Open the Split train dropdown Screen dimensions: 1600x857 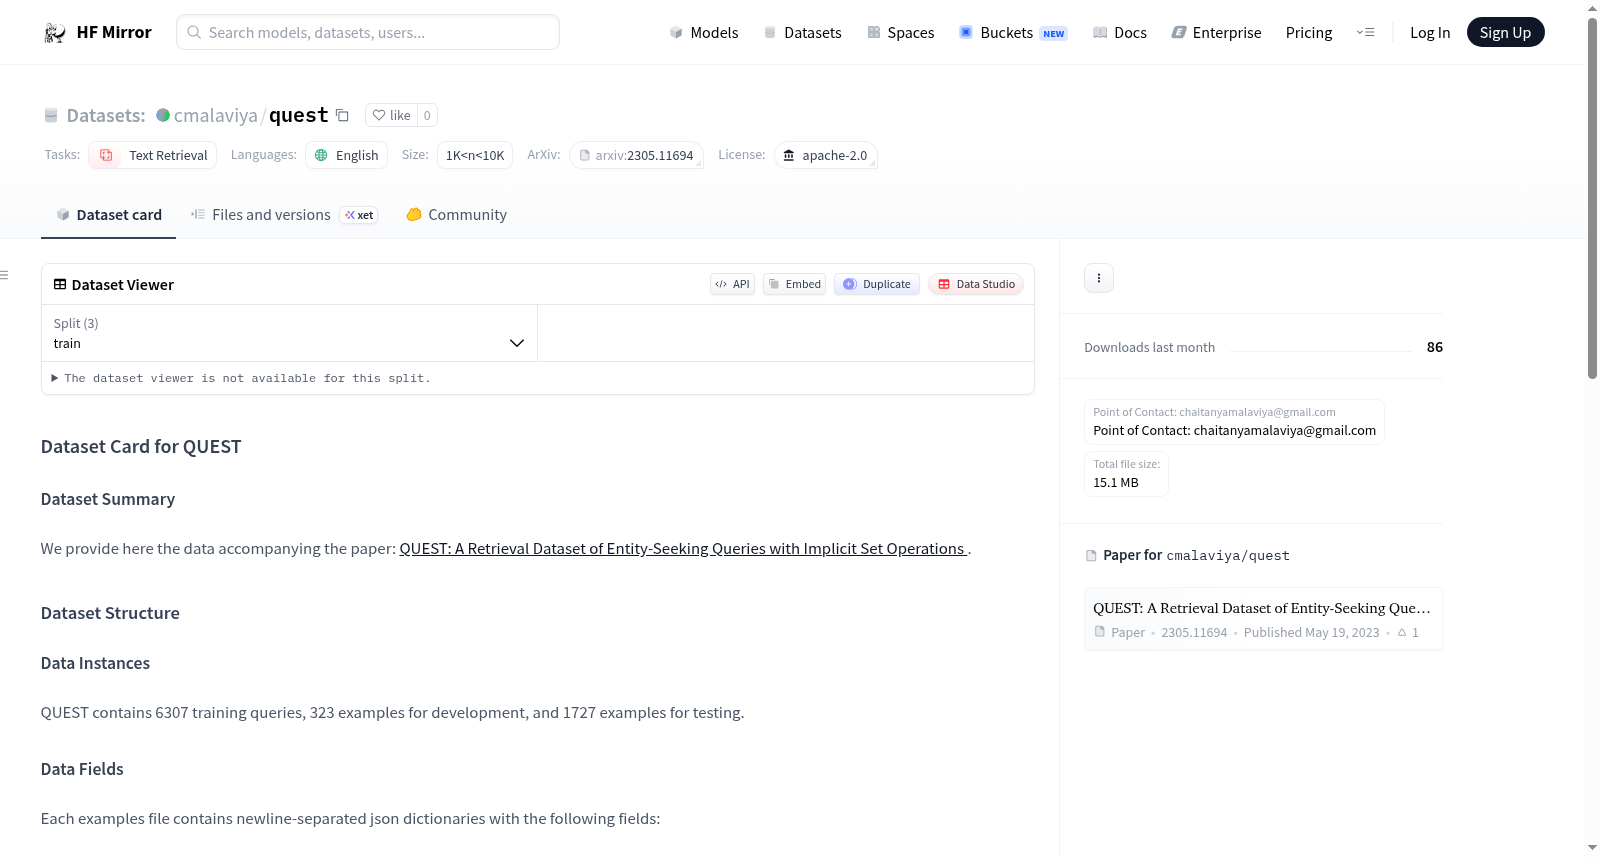tap(289, 333)
